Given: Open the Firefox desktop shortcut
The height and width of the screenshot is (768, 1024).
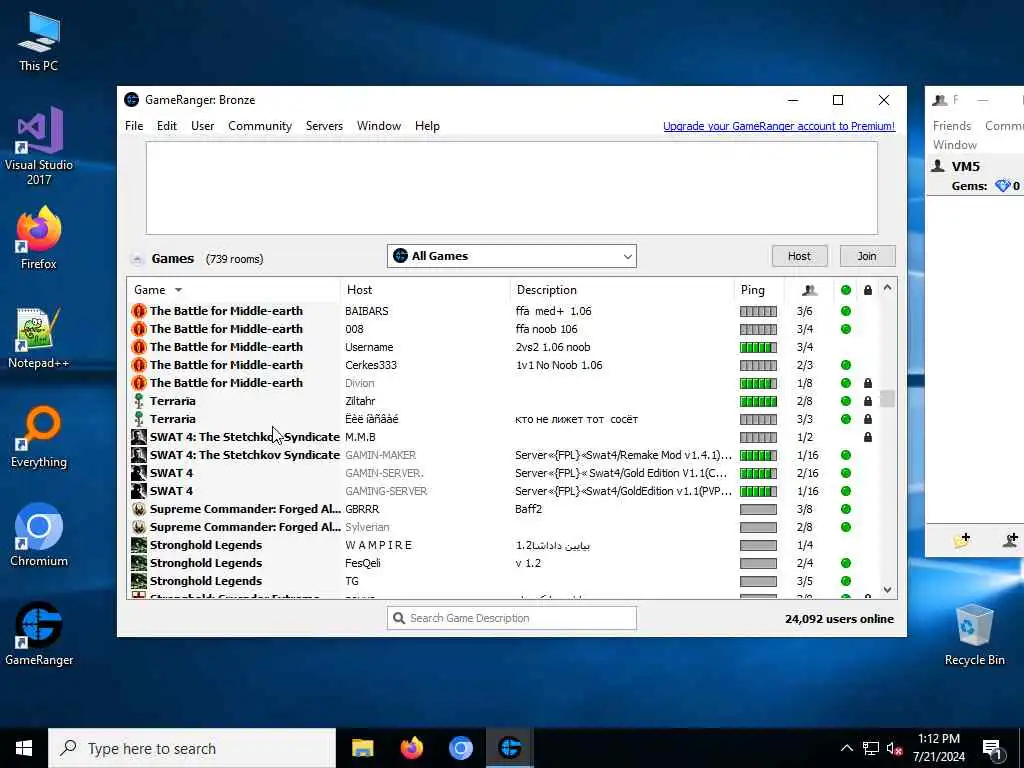Looking at the screenshot, I should 39,238.
